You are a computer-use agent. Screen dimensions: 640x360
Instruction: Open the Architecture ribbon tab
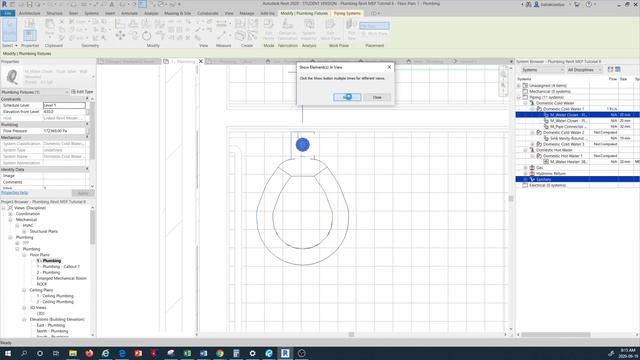[29, 13]
